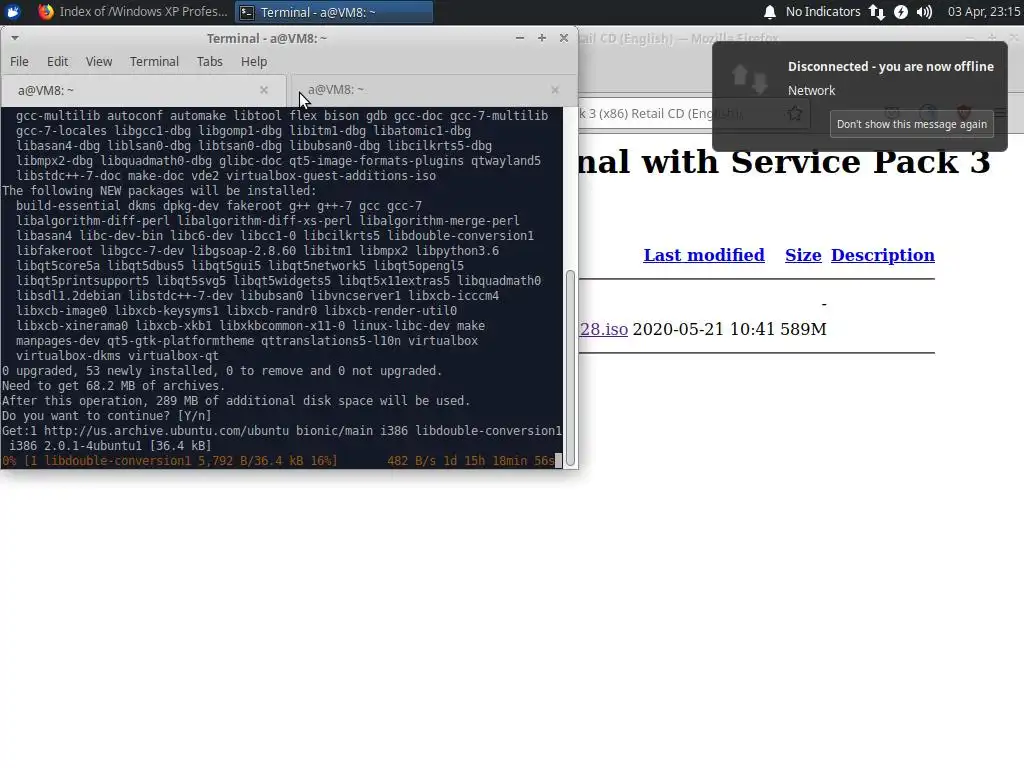The width and height of the screenshot is (1024, 768).
Task: Open the notifications bell icon
Action: point(770,12)
